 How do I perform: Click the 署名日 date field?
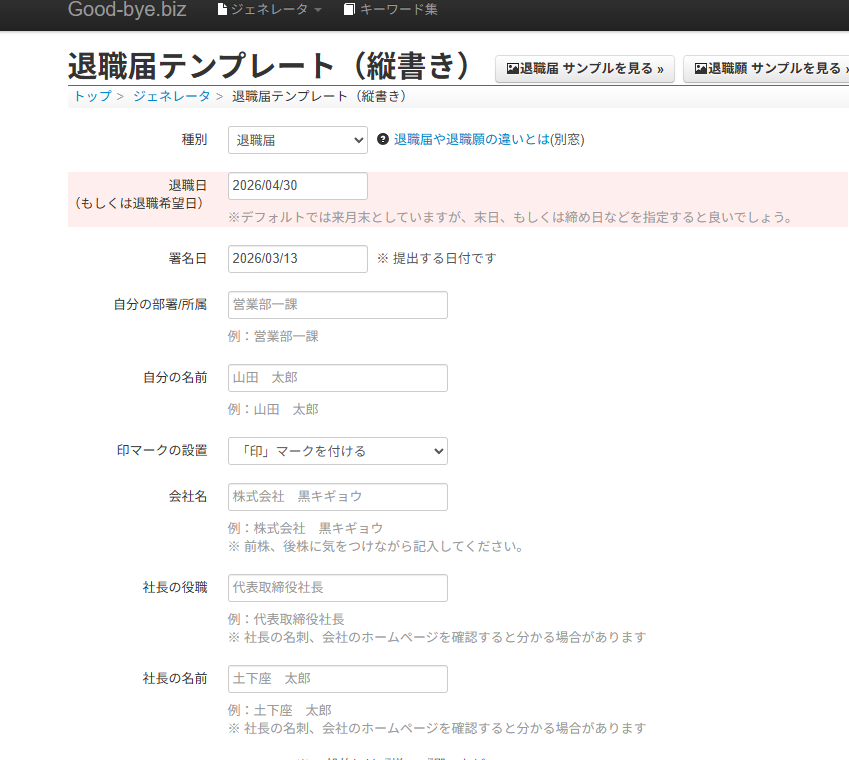click(298, 258)
